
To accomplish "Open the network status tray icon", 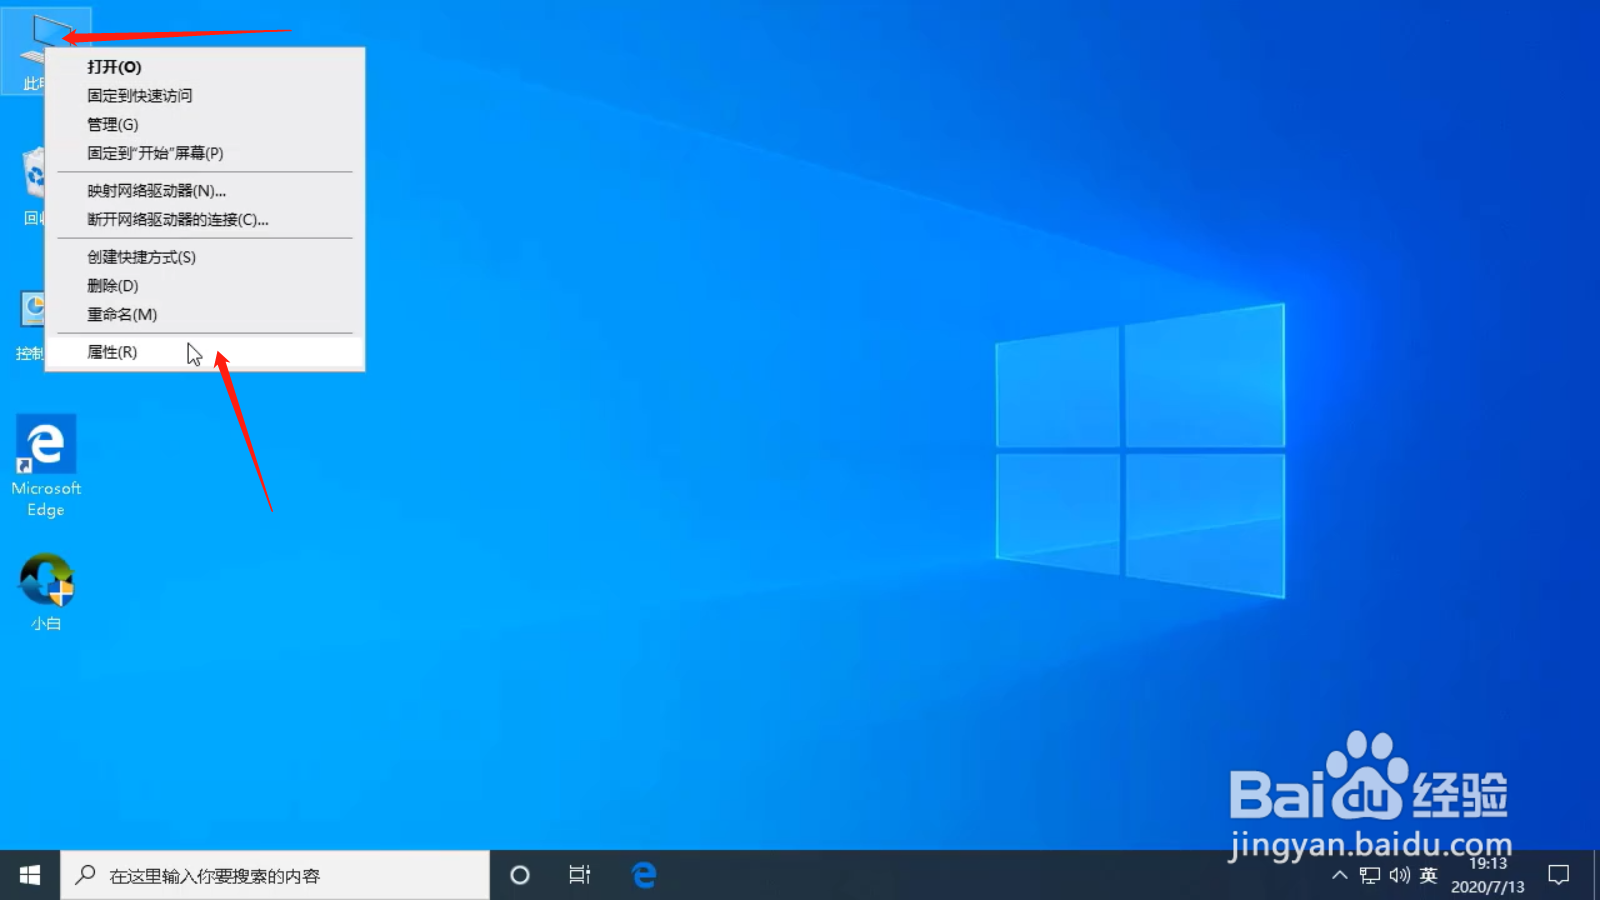I will point(1370,876).
